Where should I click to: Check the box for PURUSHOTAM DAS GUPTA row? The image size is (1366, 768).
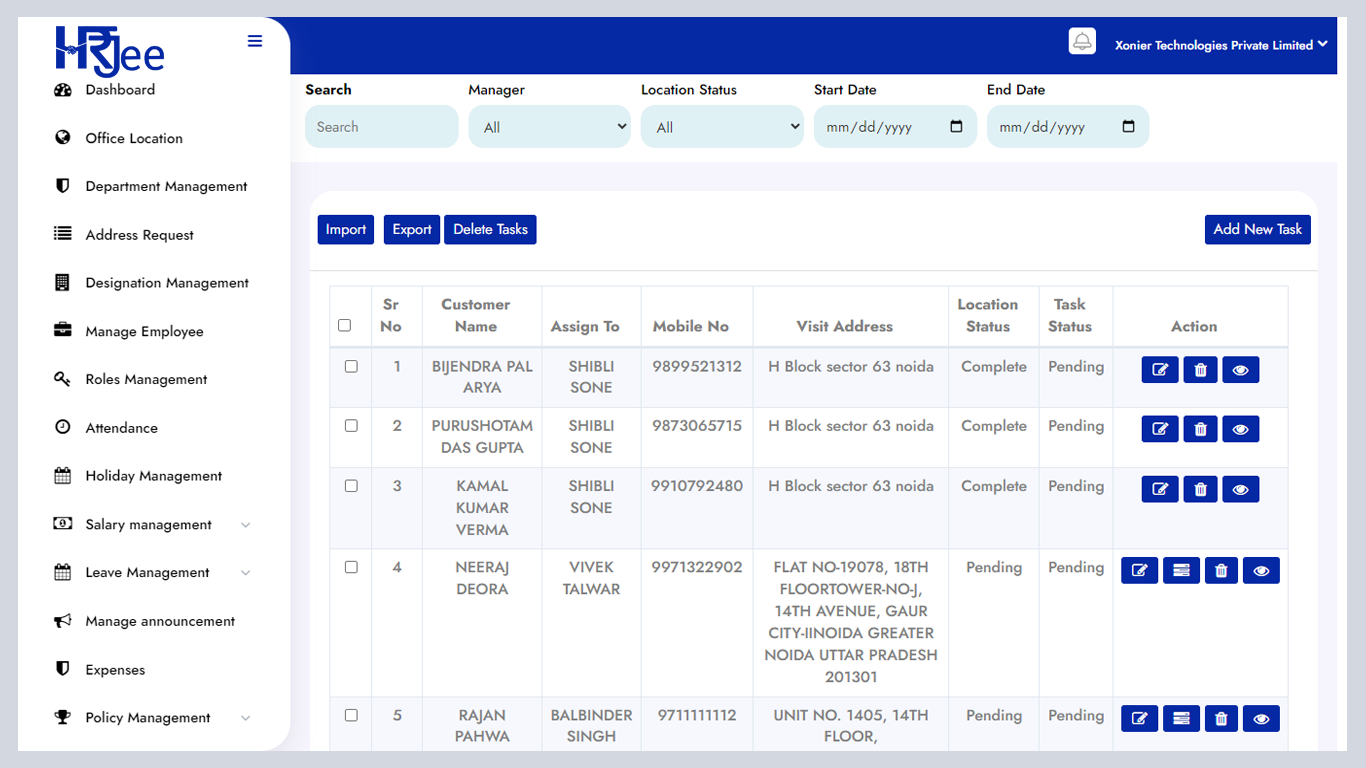click(351, 425)
